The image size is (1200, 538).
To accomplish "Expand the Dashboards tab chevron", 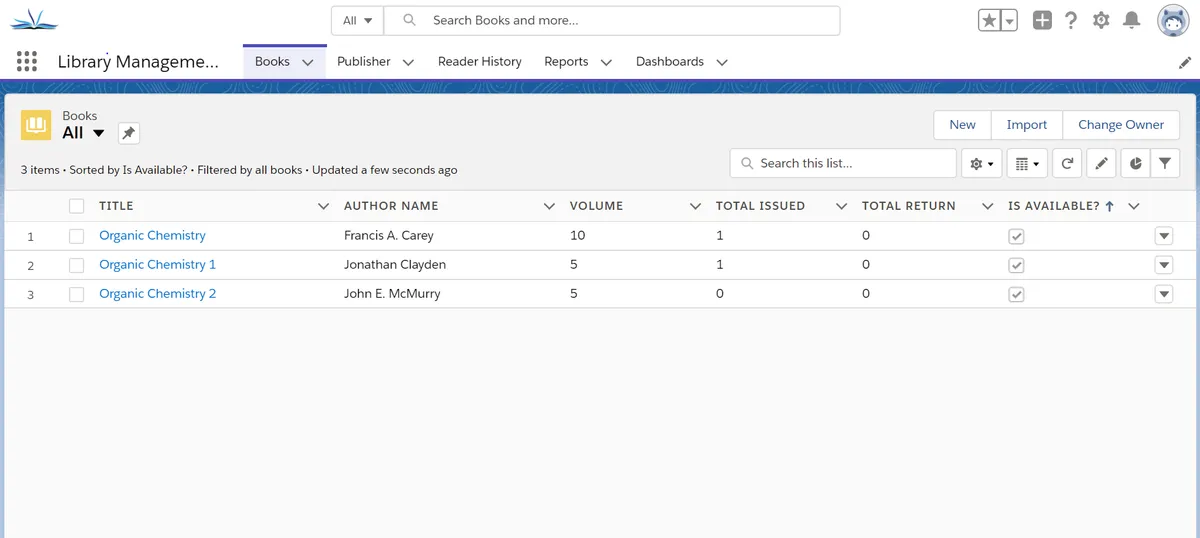I will pyautogui.click(x=722, y=62).
